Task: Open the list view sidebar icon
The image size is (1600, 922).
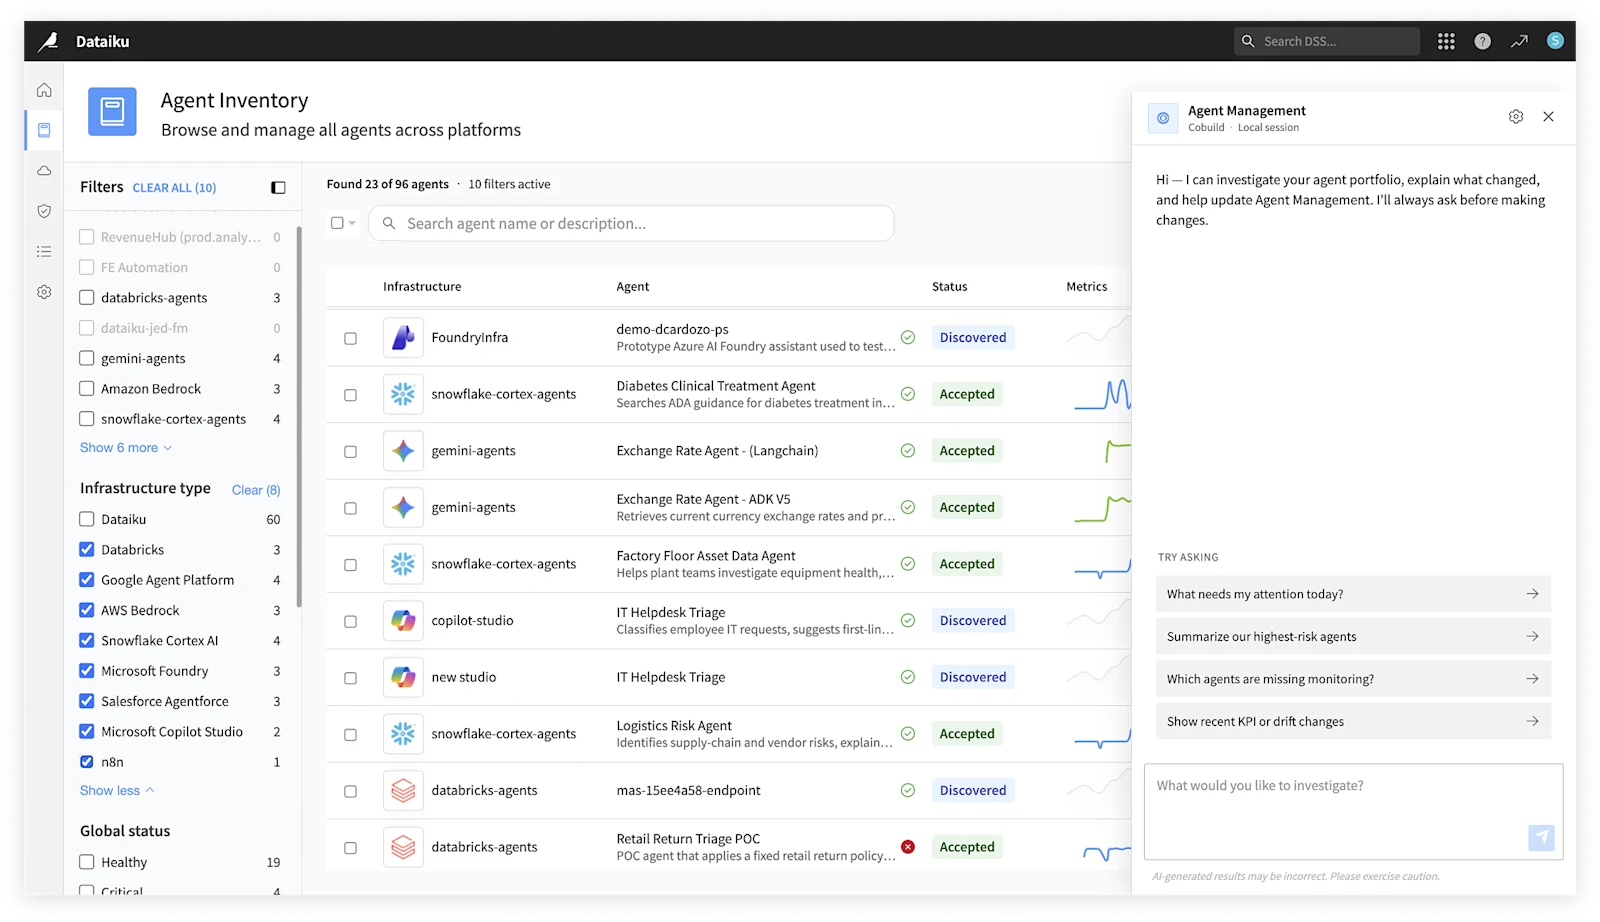Action: point(44,252)
